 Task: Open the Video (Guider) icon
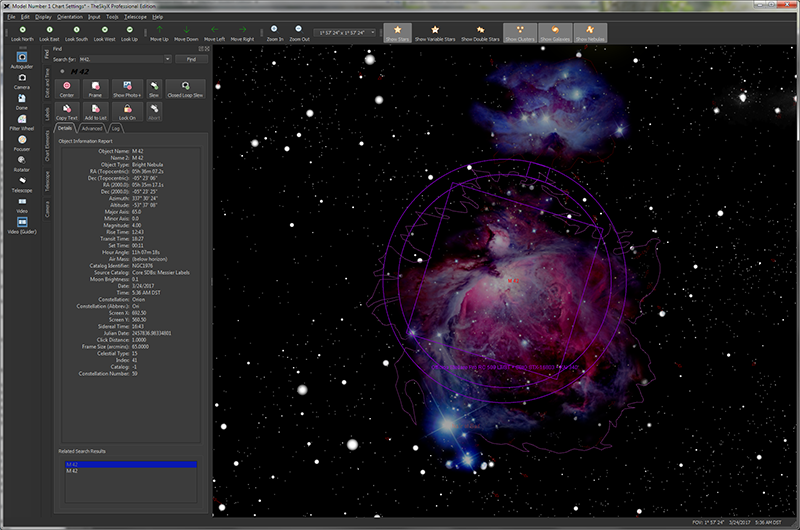pyautogui.click(x=22, y=225)
